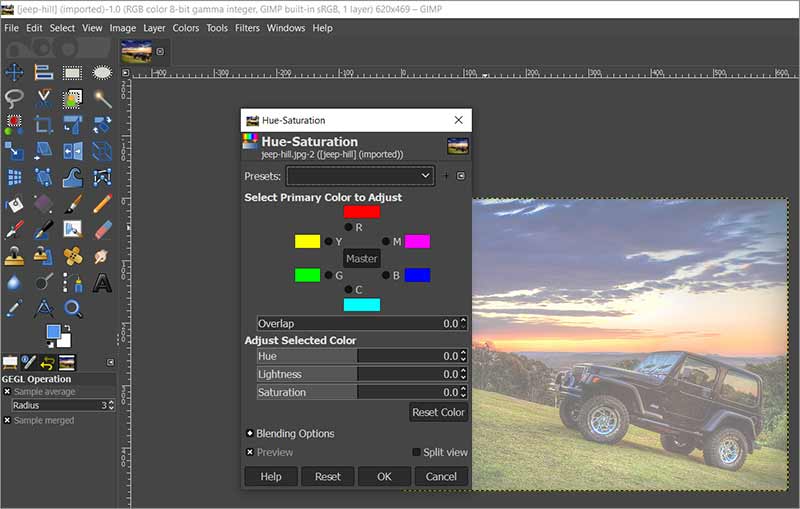Open the Windows menu
The width and height of the screenshot is (800, 509).
[x=286, y=28]
